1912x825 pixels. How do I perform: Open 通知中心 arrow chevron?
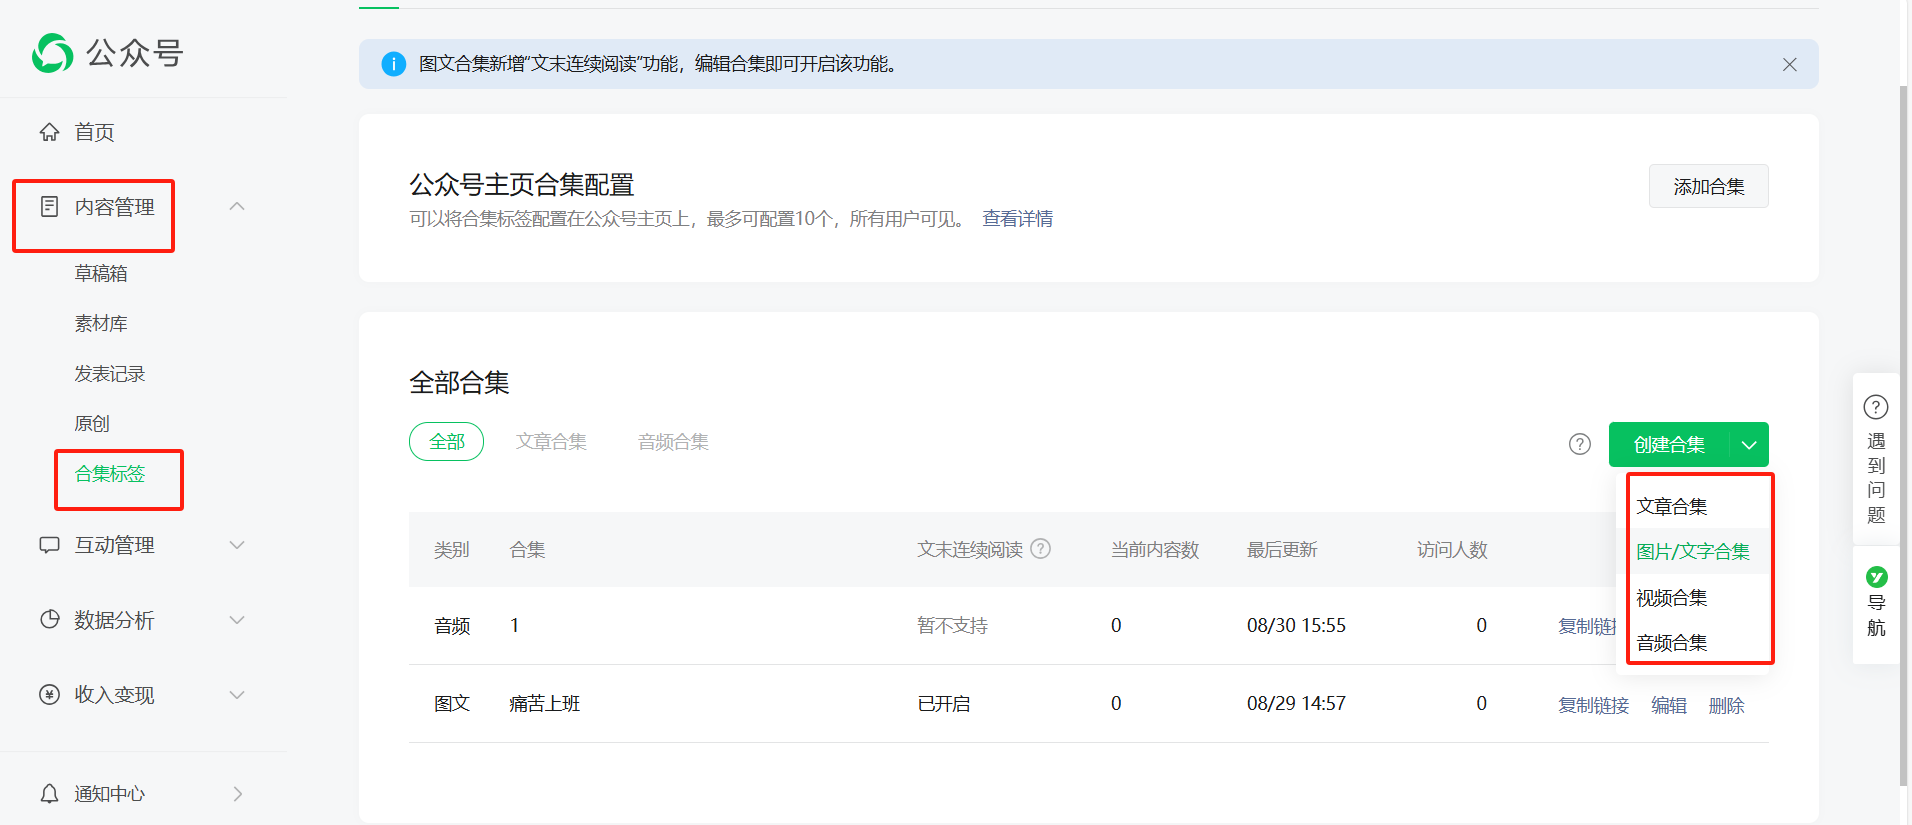point(238,794)
